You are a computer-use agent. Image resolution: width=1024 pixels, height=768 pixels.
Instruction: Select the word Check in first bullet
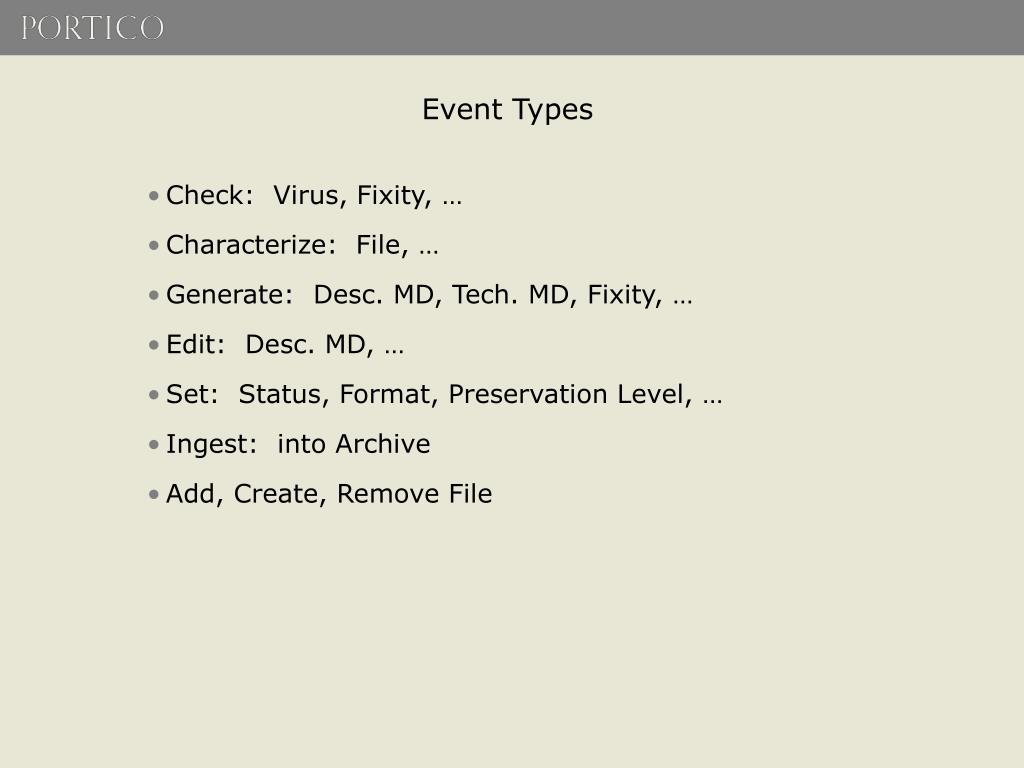(206, 195)
